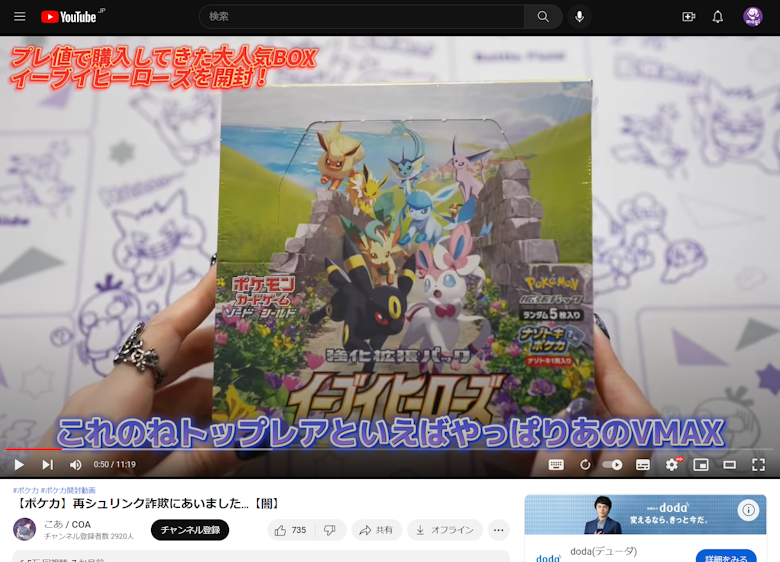Click the keyboard icon in player controls

click(x=556, y=465)
